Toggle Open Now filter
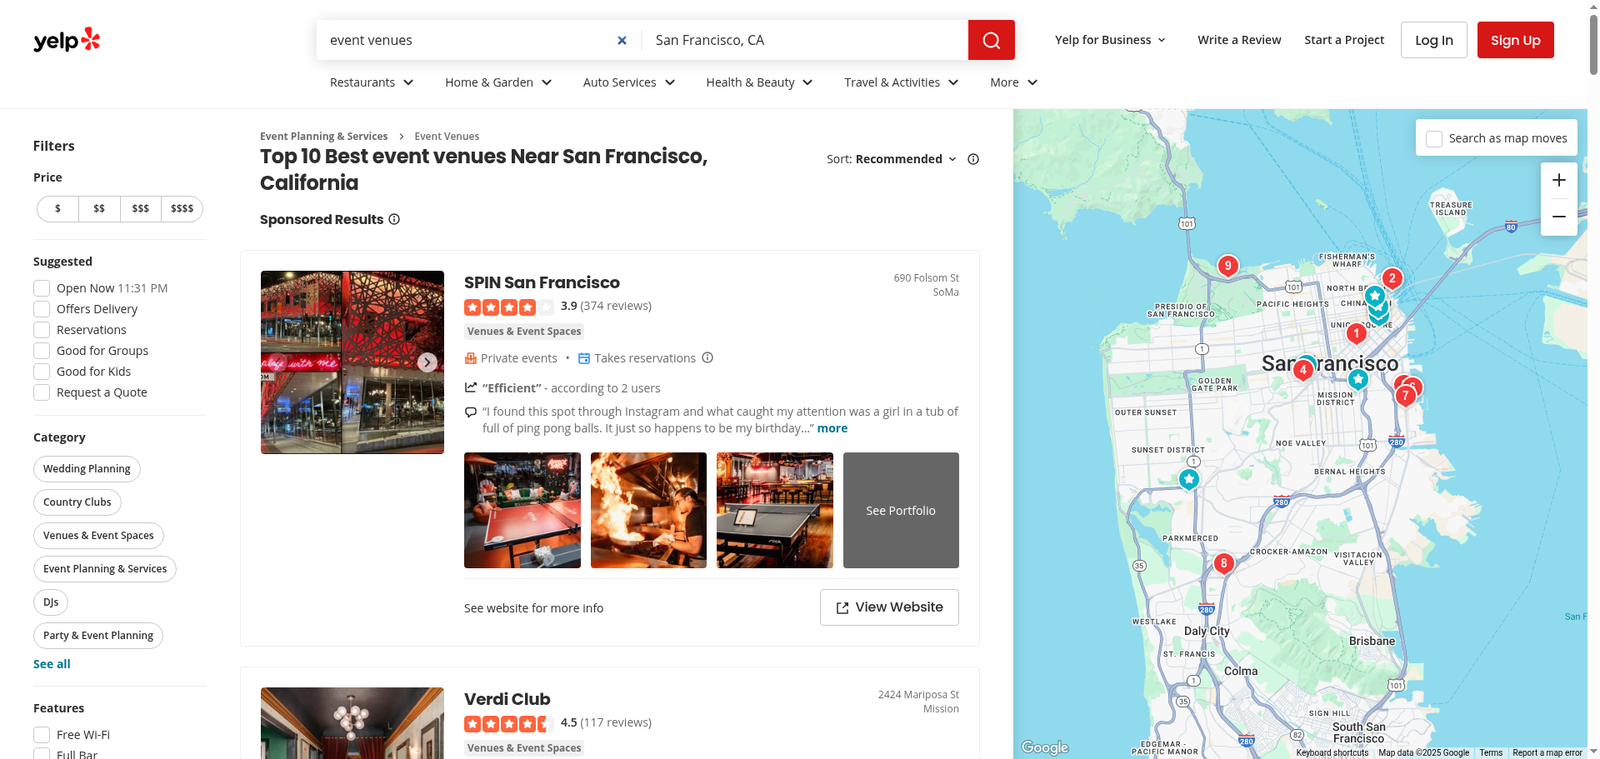 [42, 288]
